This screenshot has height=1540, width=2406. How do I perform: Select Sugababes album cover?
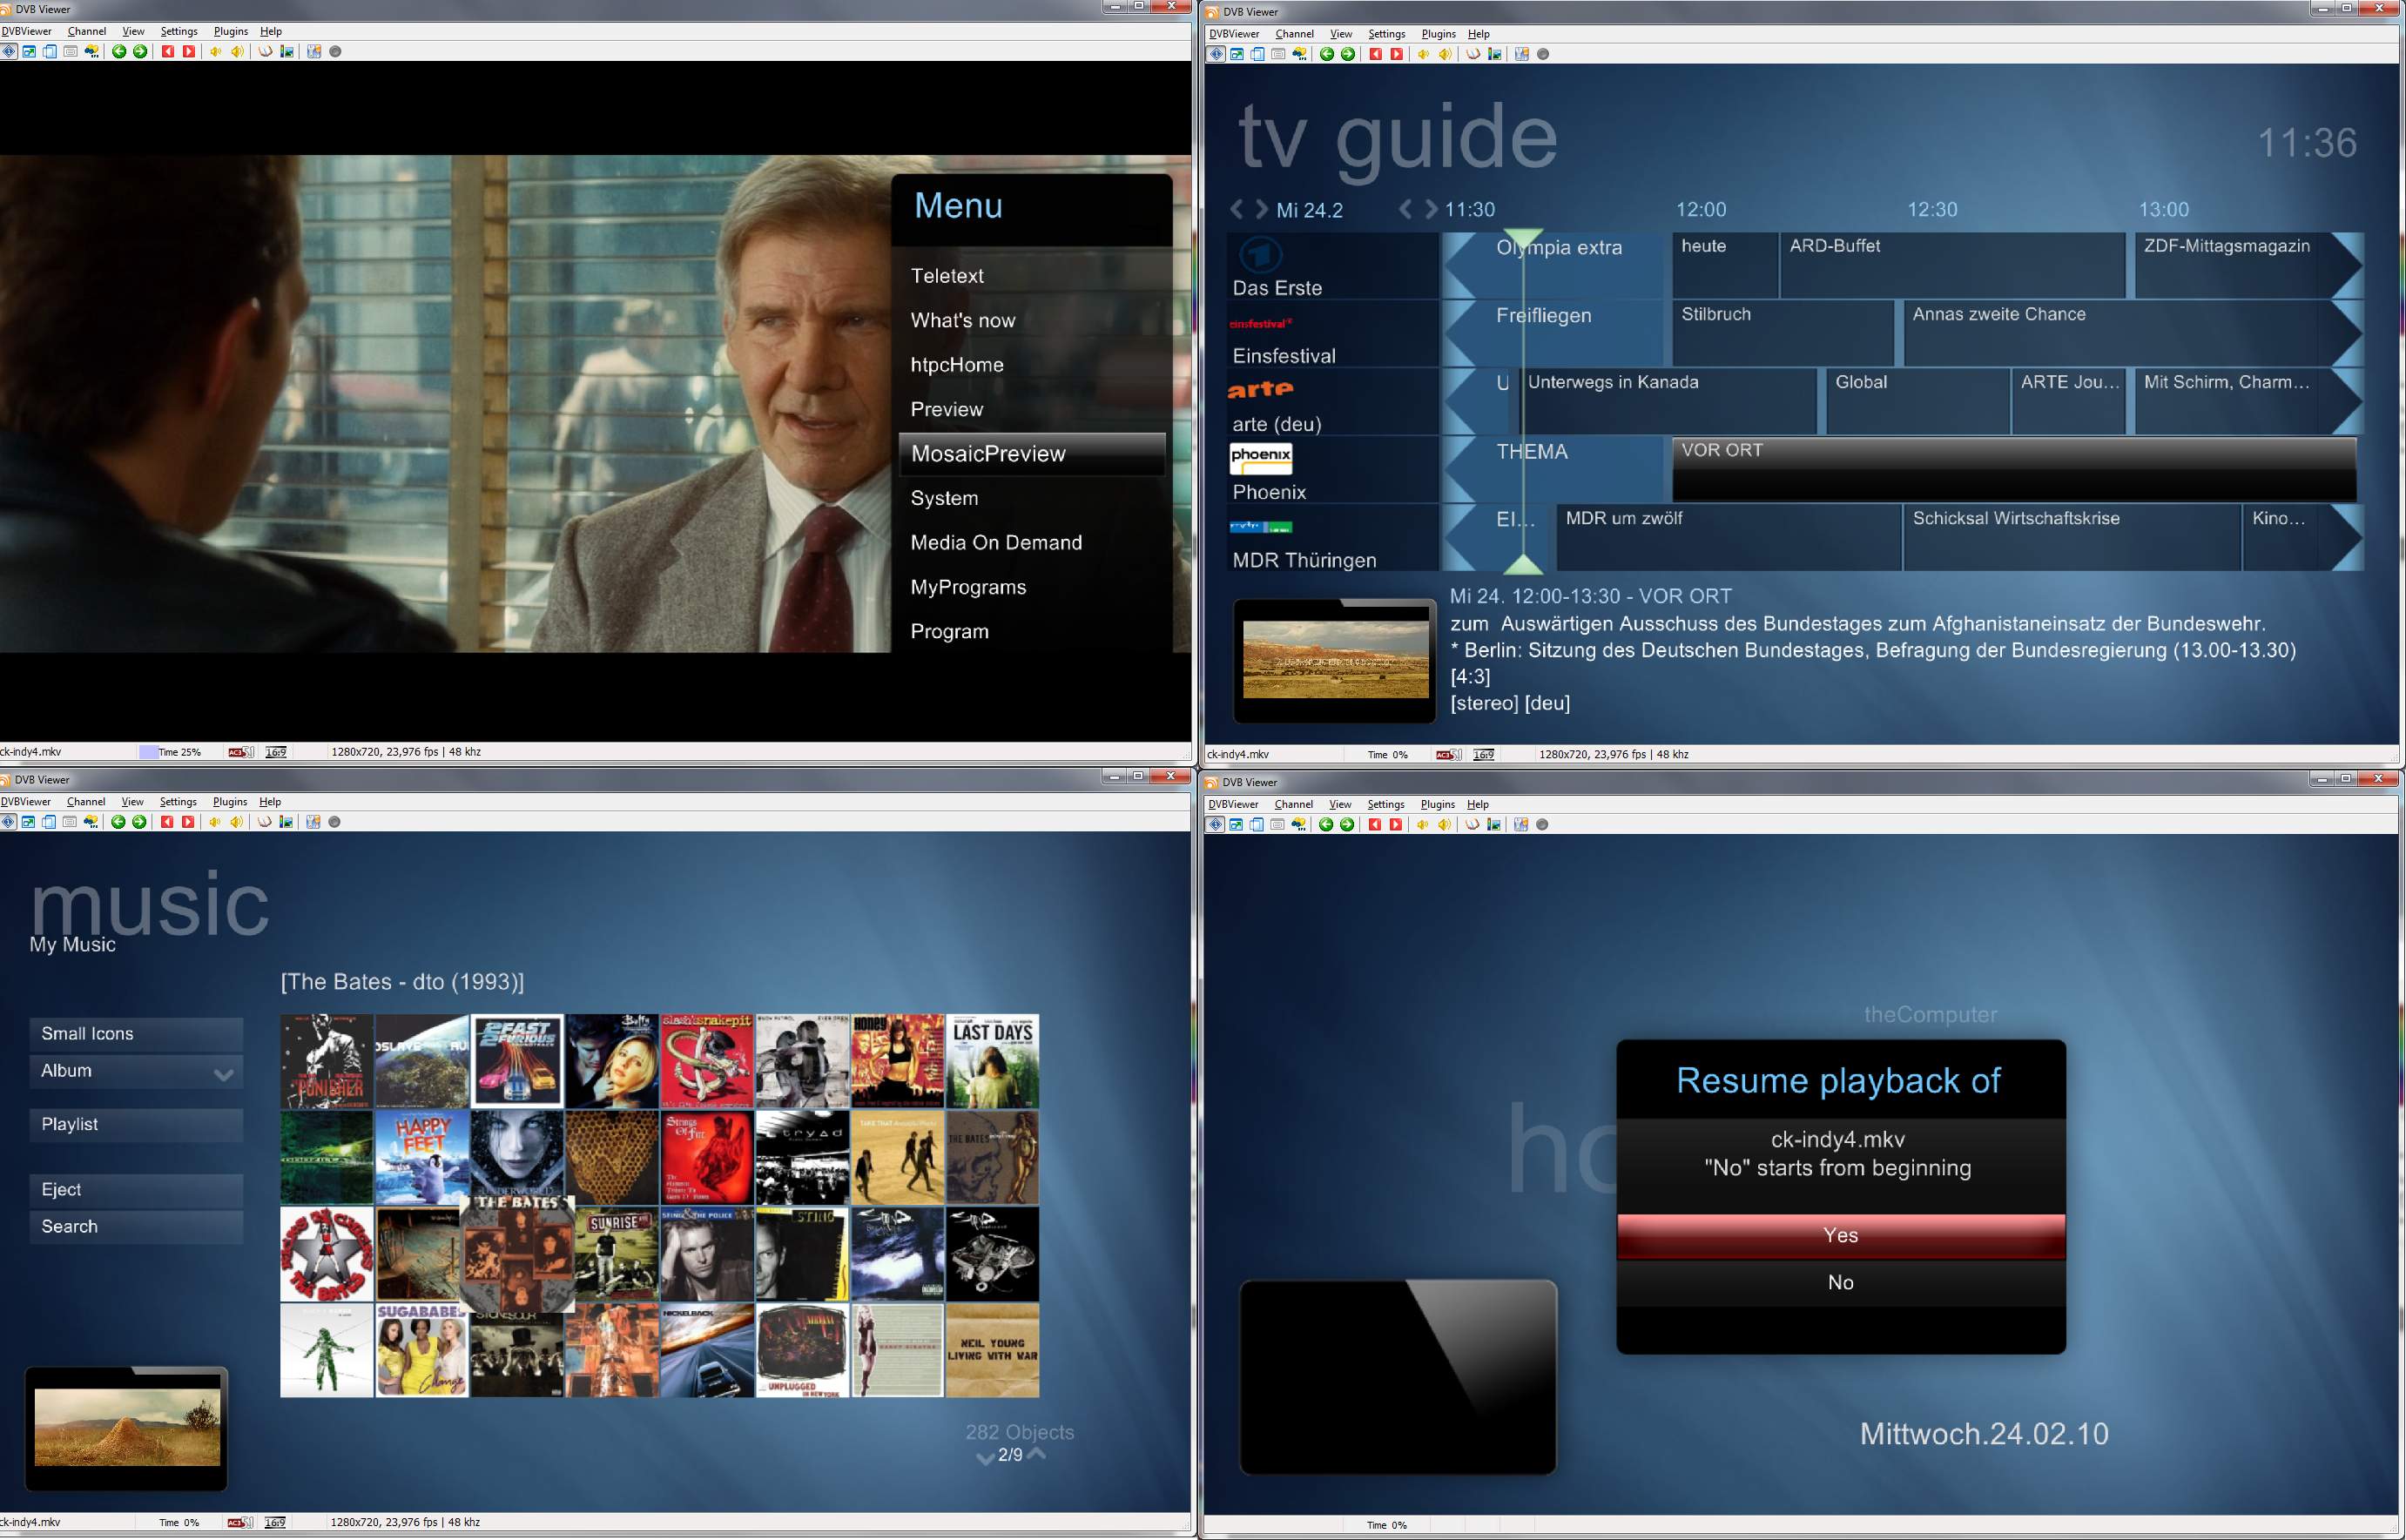(422, 1350)
